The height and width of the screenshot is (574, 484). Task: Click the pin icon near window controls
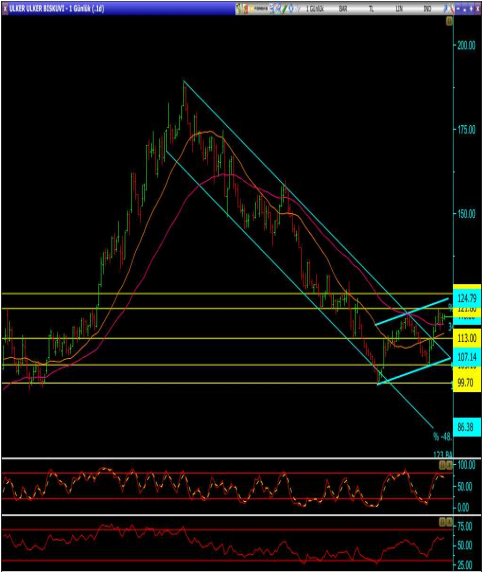(x=446, y=8)
